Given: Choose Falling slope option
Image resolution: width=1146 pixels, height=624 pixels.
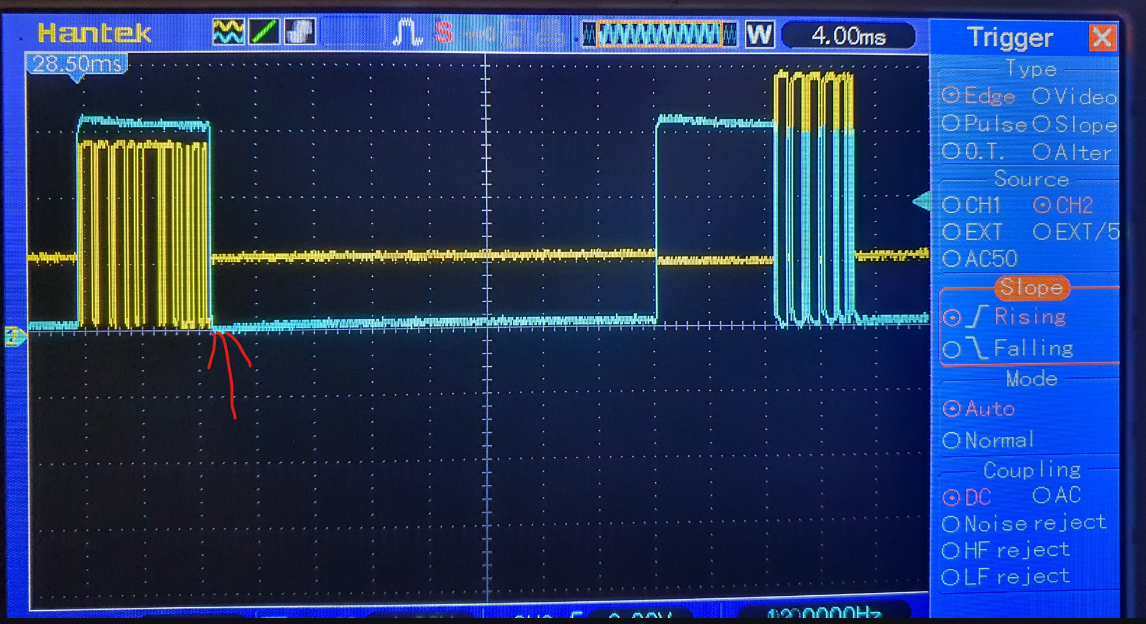Looking at the screenshot, I should coord(1009,349).
